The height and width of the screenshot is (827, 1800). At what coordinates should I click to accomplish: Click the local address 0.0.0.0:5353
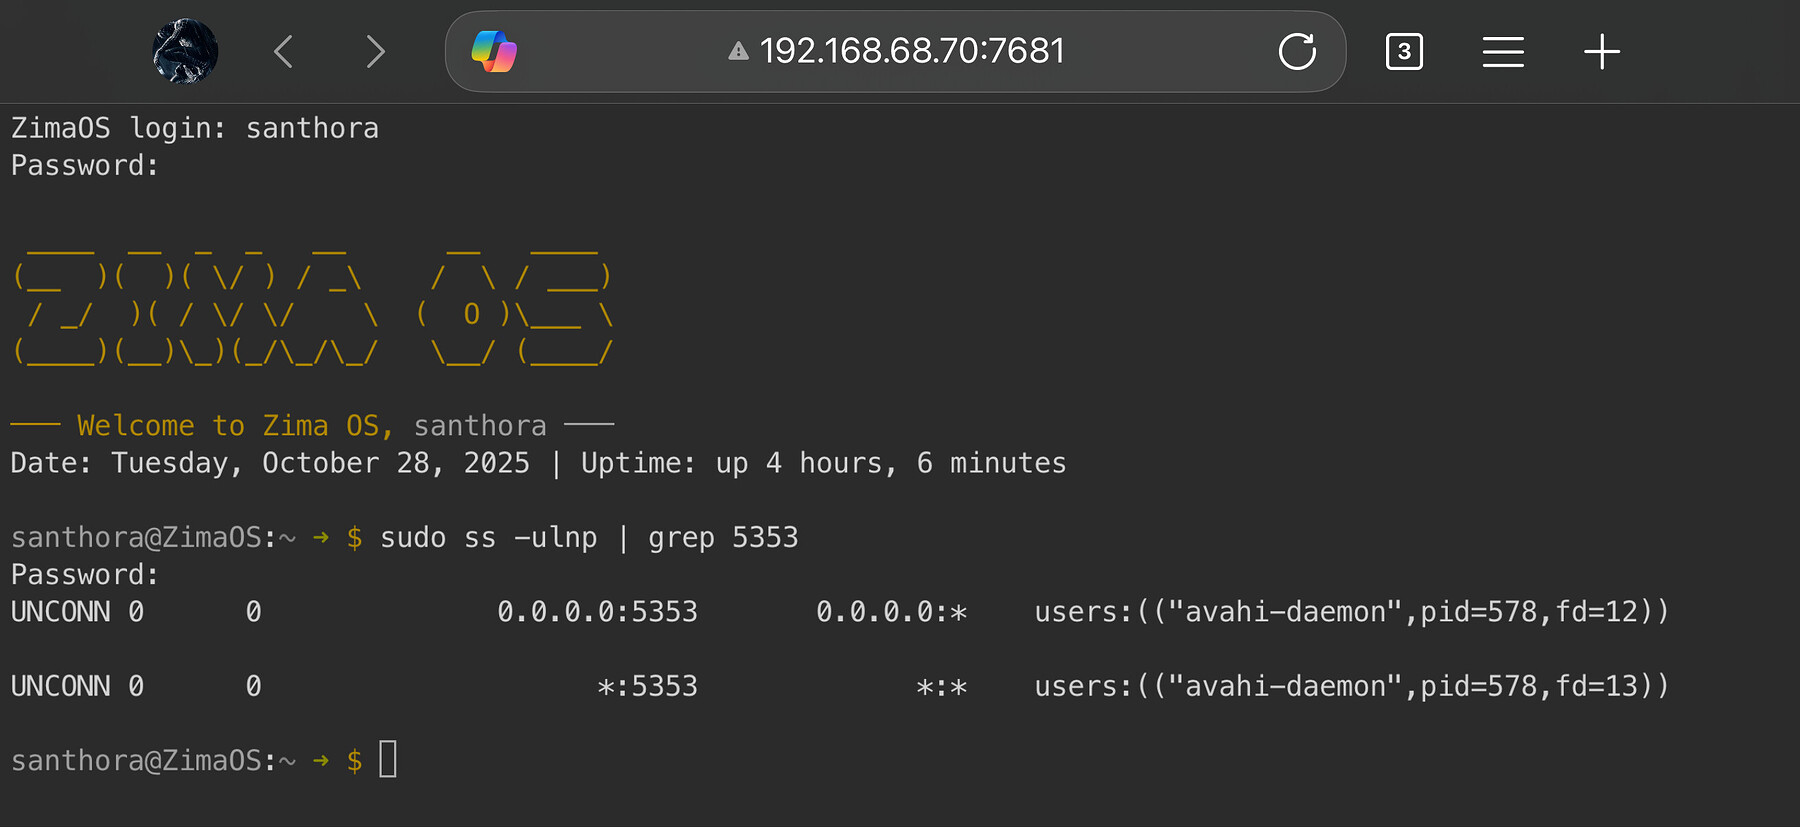pyautogui.click(x=597, y=611)
